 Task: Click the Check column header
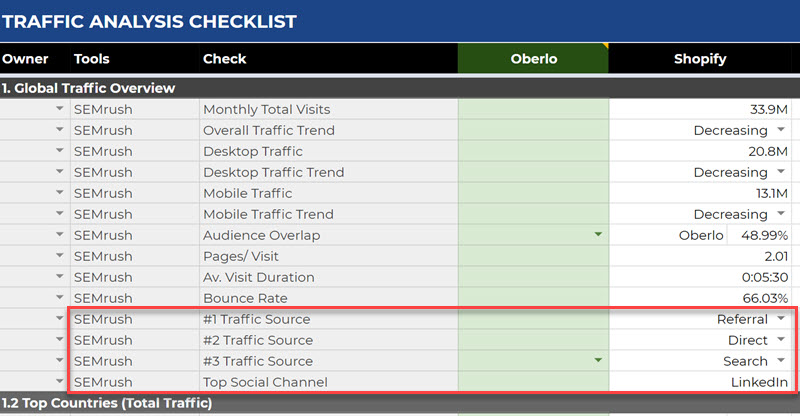(x=225, y=59)
